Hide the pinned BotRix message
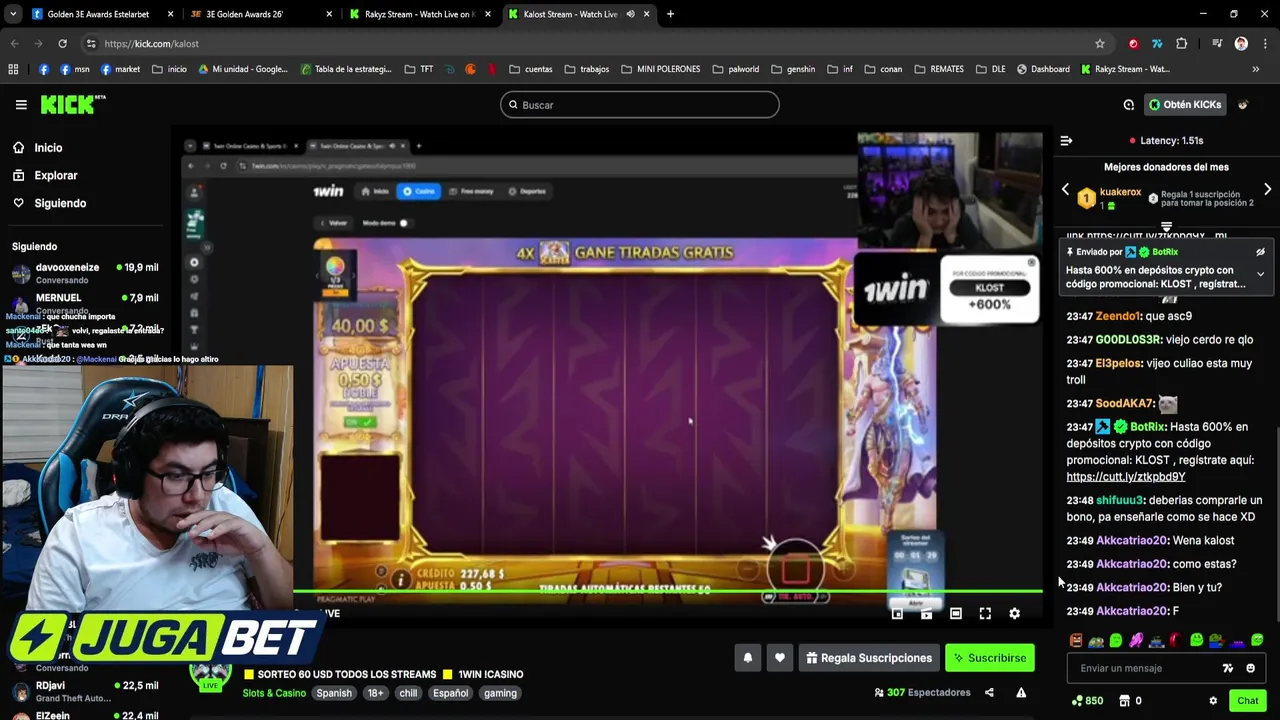The image size is (1280, 720). pyautogui.click(x=1260, y=252)
